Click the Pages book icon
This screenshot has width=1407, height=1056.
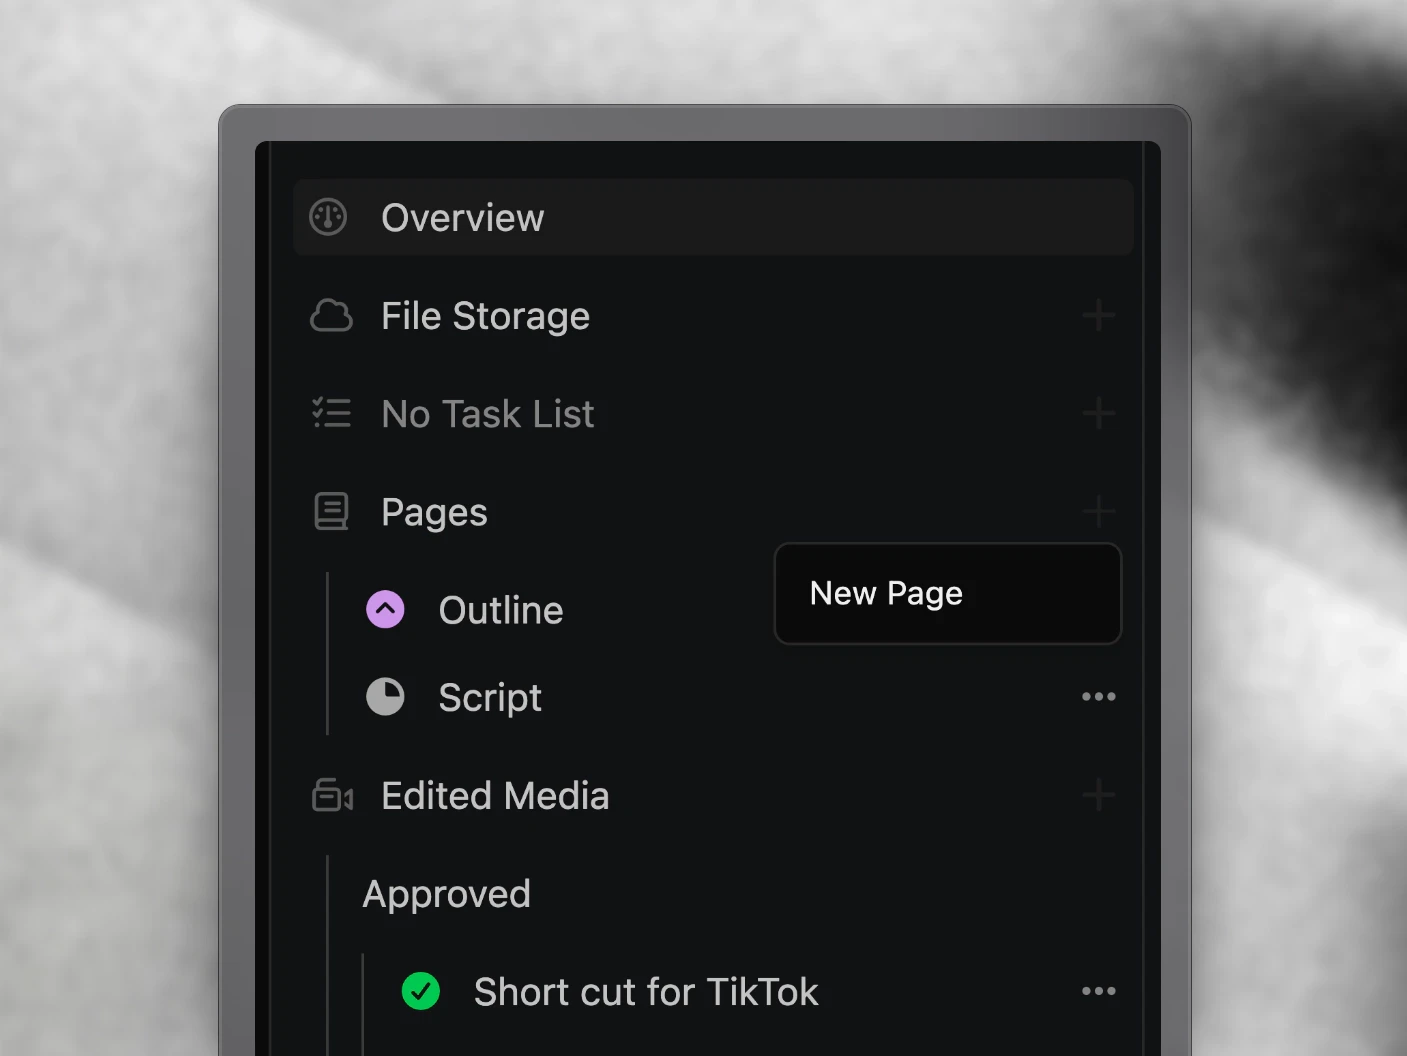pos(331,511)
